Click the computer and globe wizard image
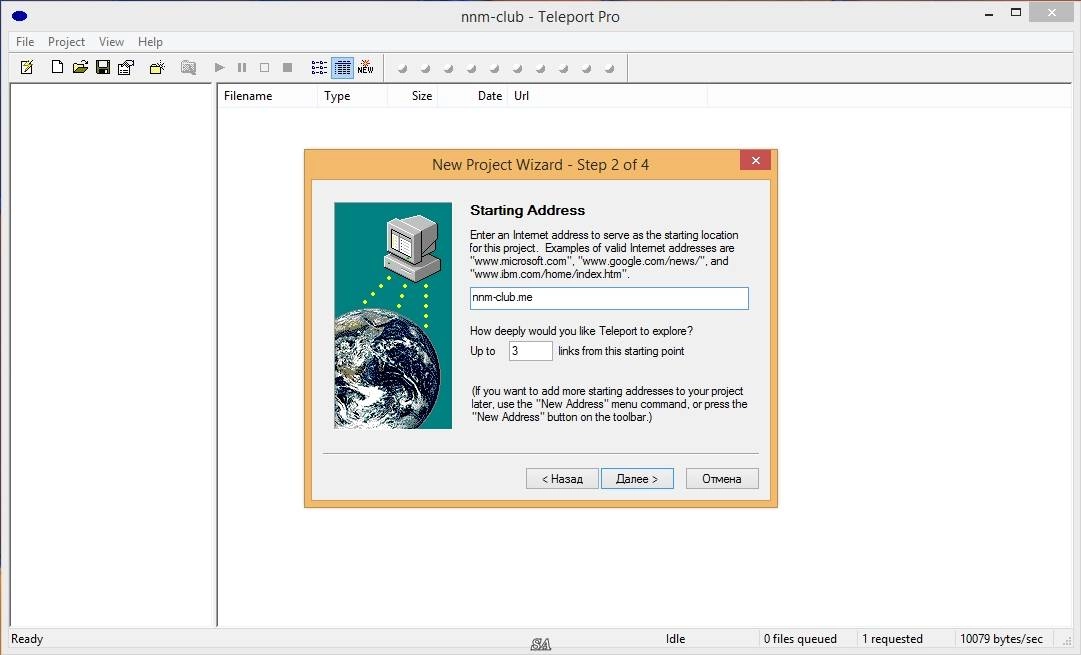Screen dimensions: 1081x655 point(393,315)
